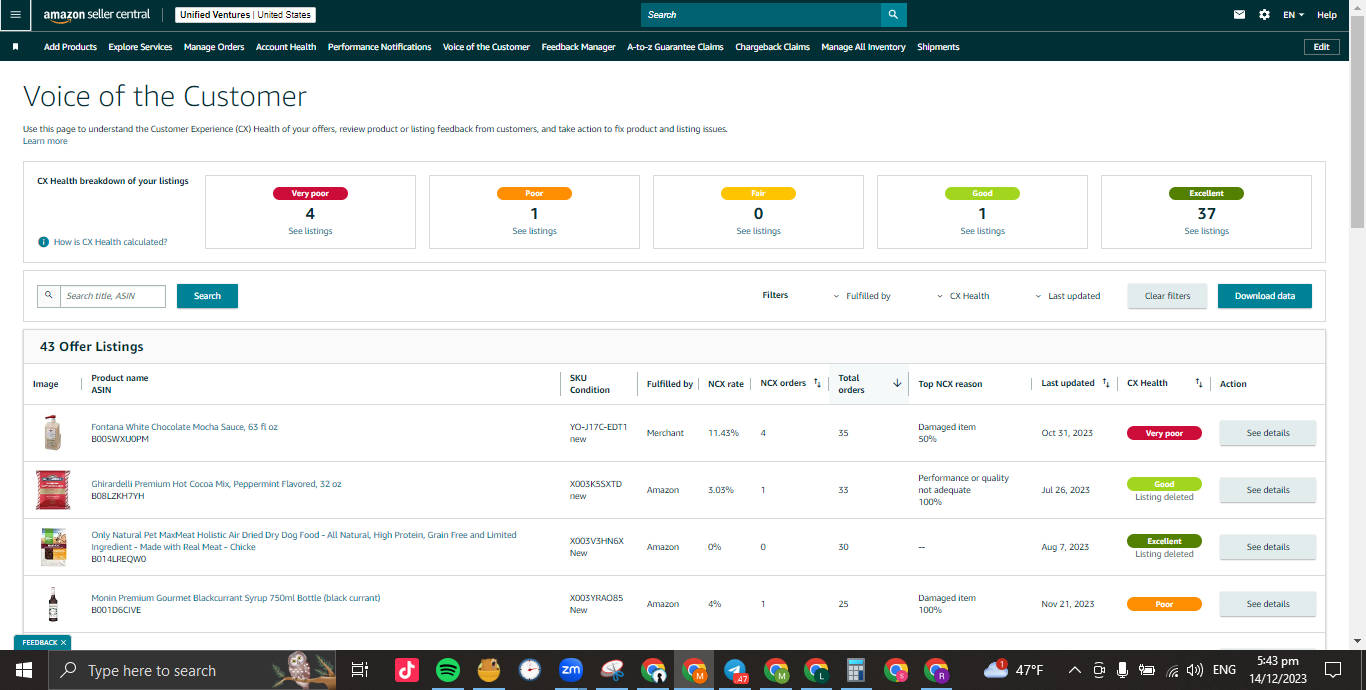Click Monin Blackcurrant Syrup thumbnail
The width and height of the screenshot is (1366, 690).
point(52,604)
